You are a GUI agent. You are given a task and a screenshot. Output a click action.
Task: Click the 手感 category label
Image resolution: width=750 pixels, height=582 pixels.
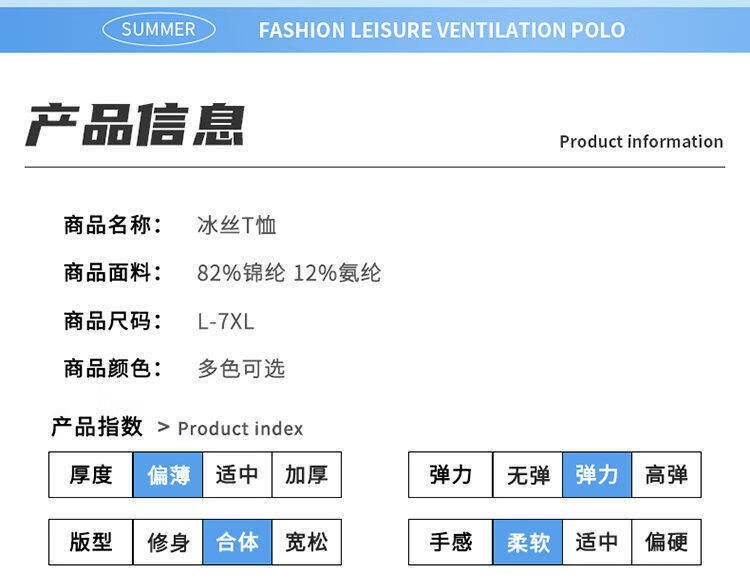pyautogui.click(x=451, y=542)
